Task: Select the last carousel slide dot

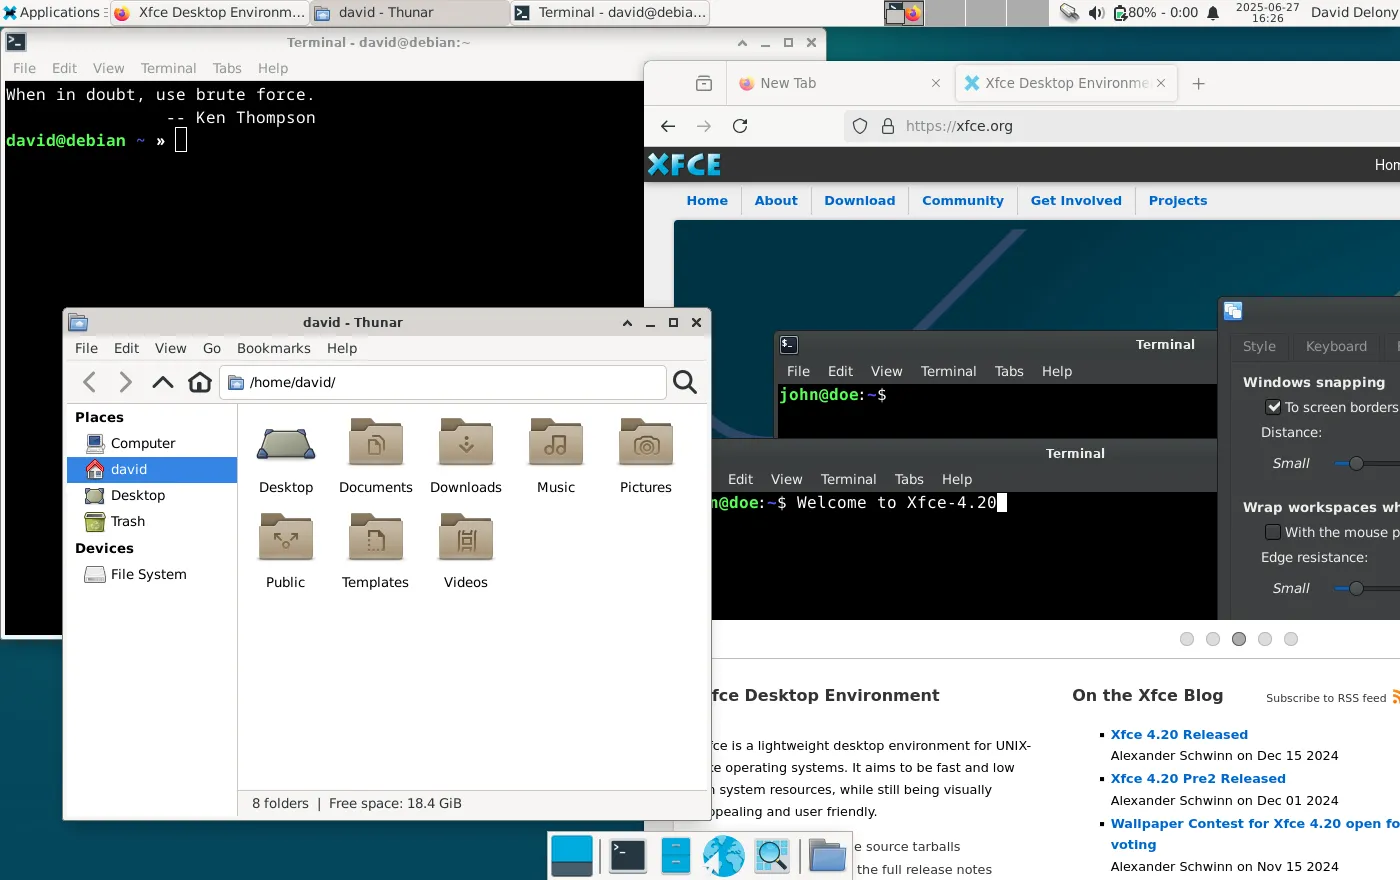Action: [1291, 639]
